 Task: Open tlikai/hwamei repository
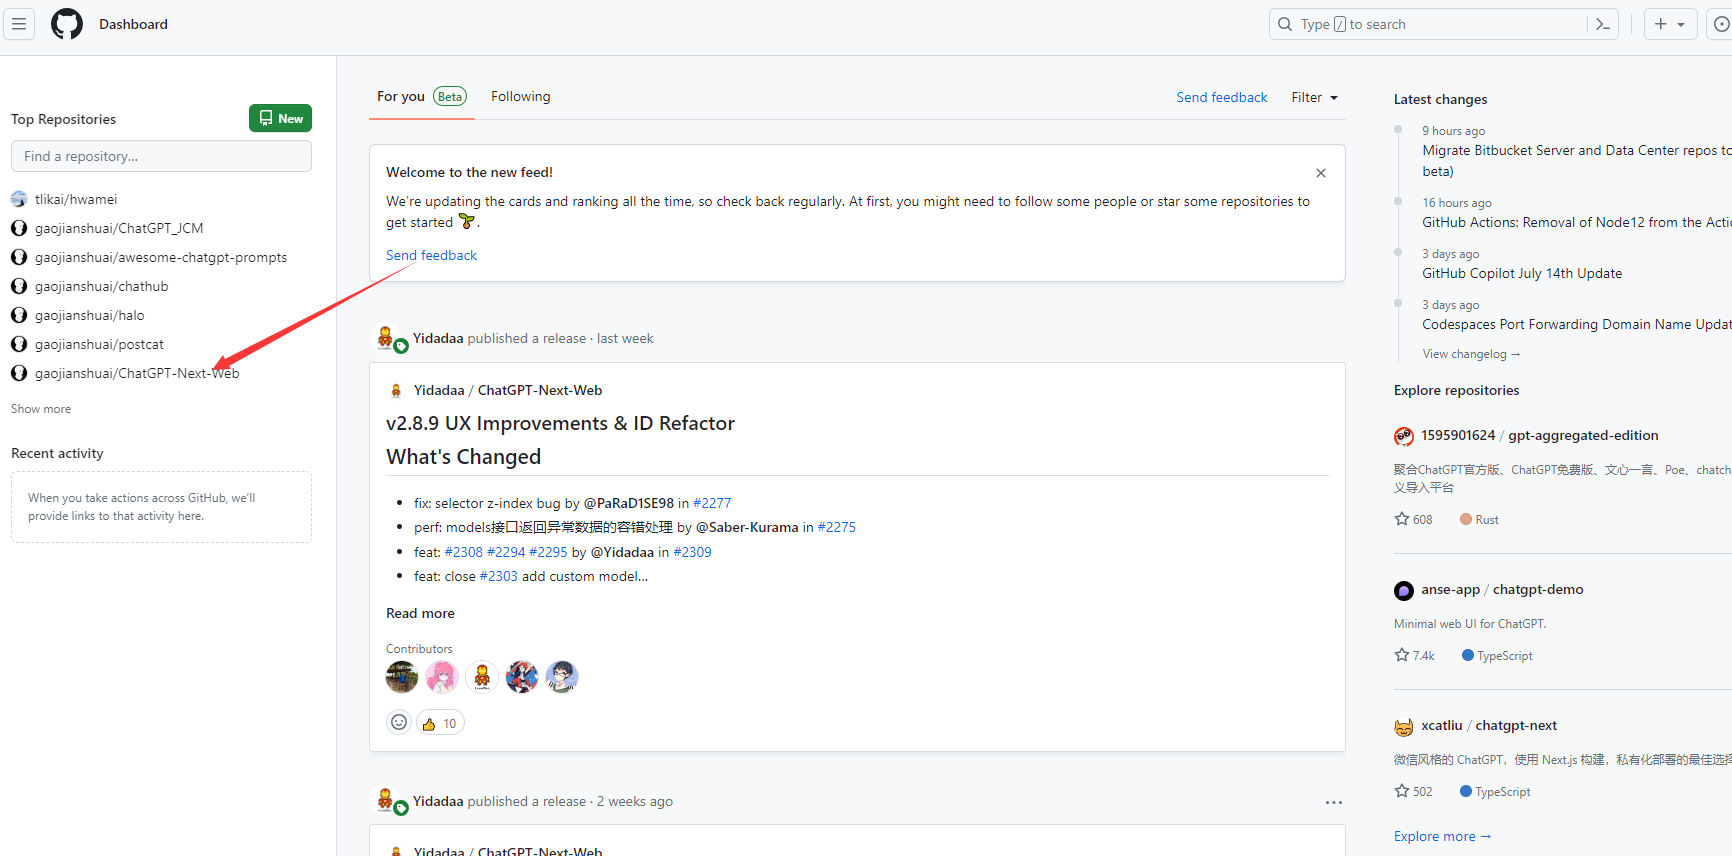(76, 199)
